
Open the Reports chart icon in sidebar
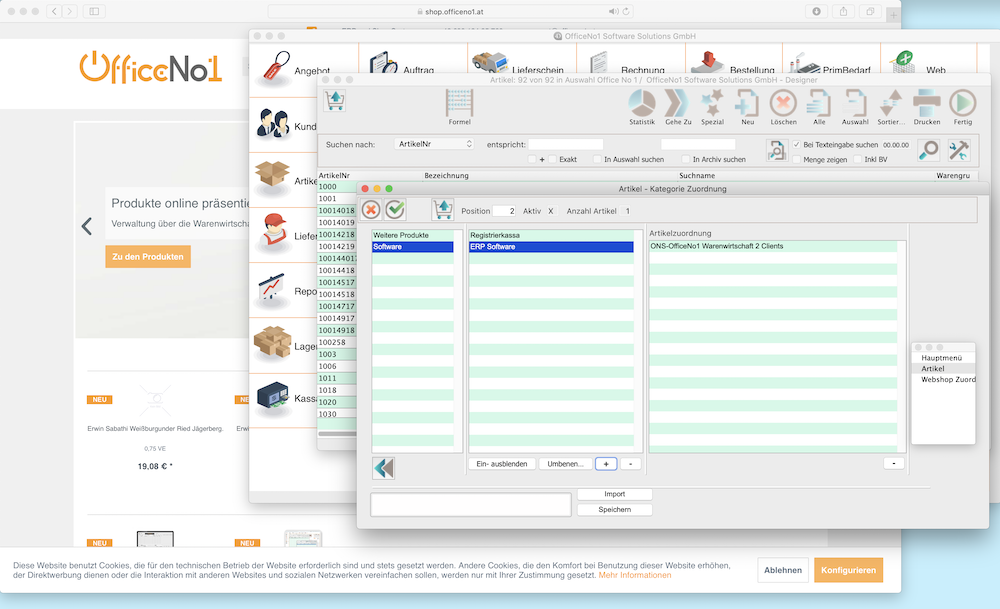pyautogui.click(x=272, y=288)
